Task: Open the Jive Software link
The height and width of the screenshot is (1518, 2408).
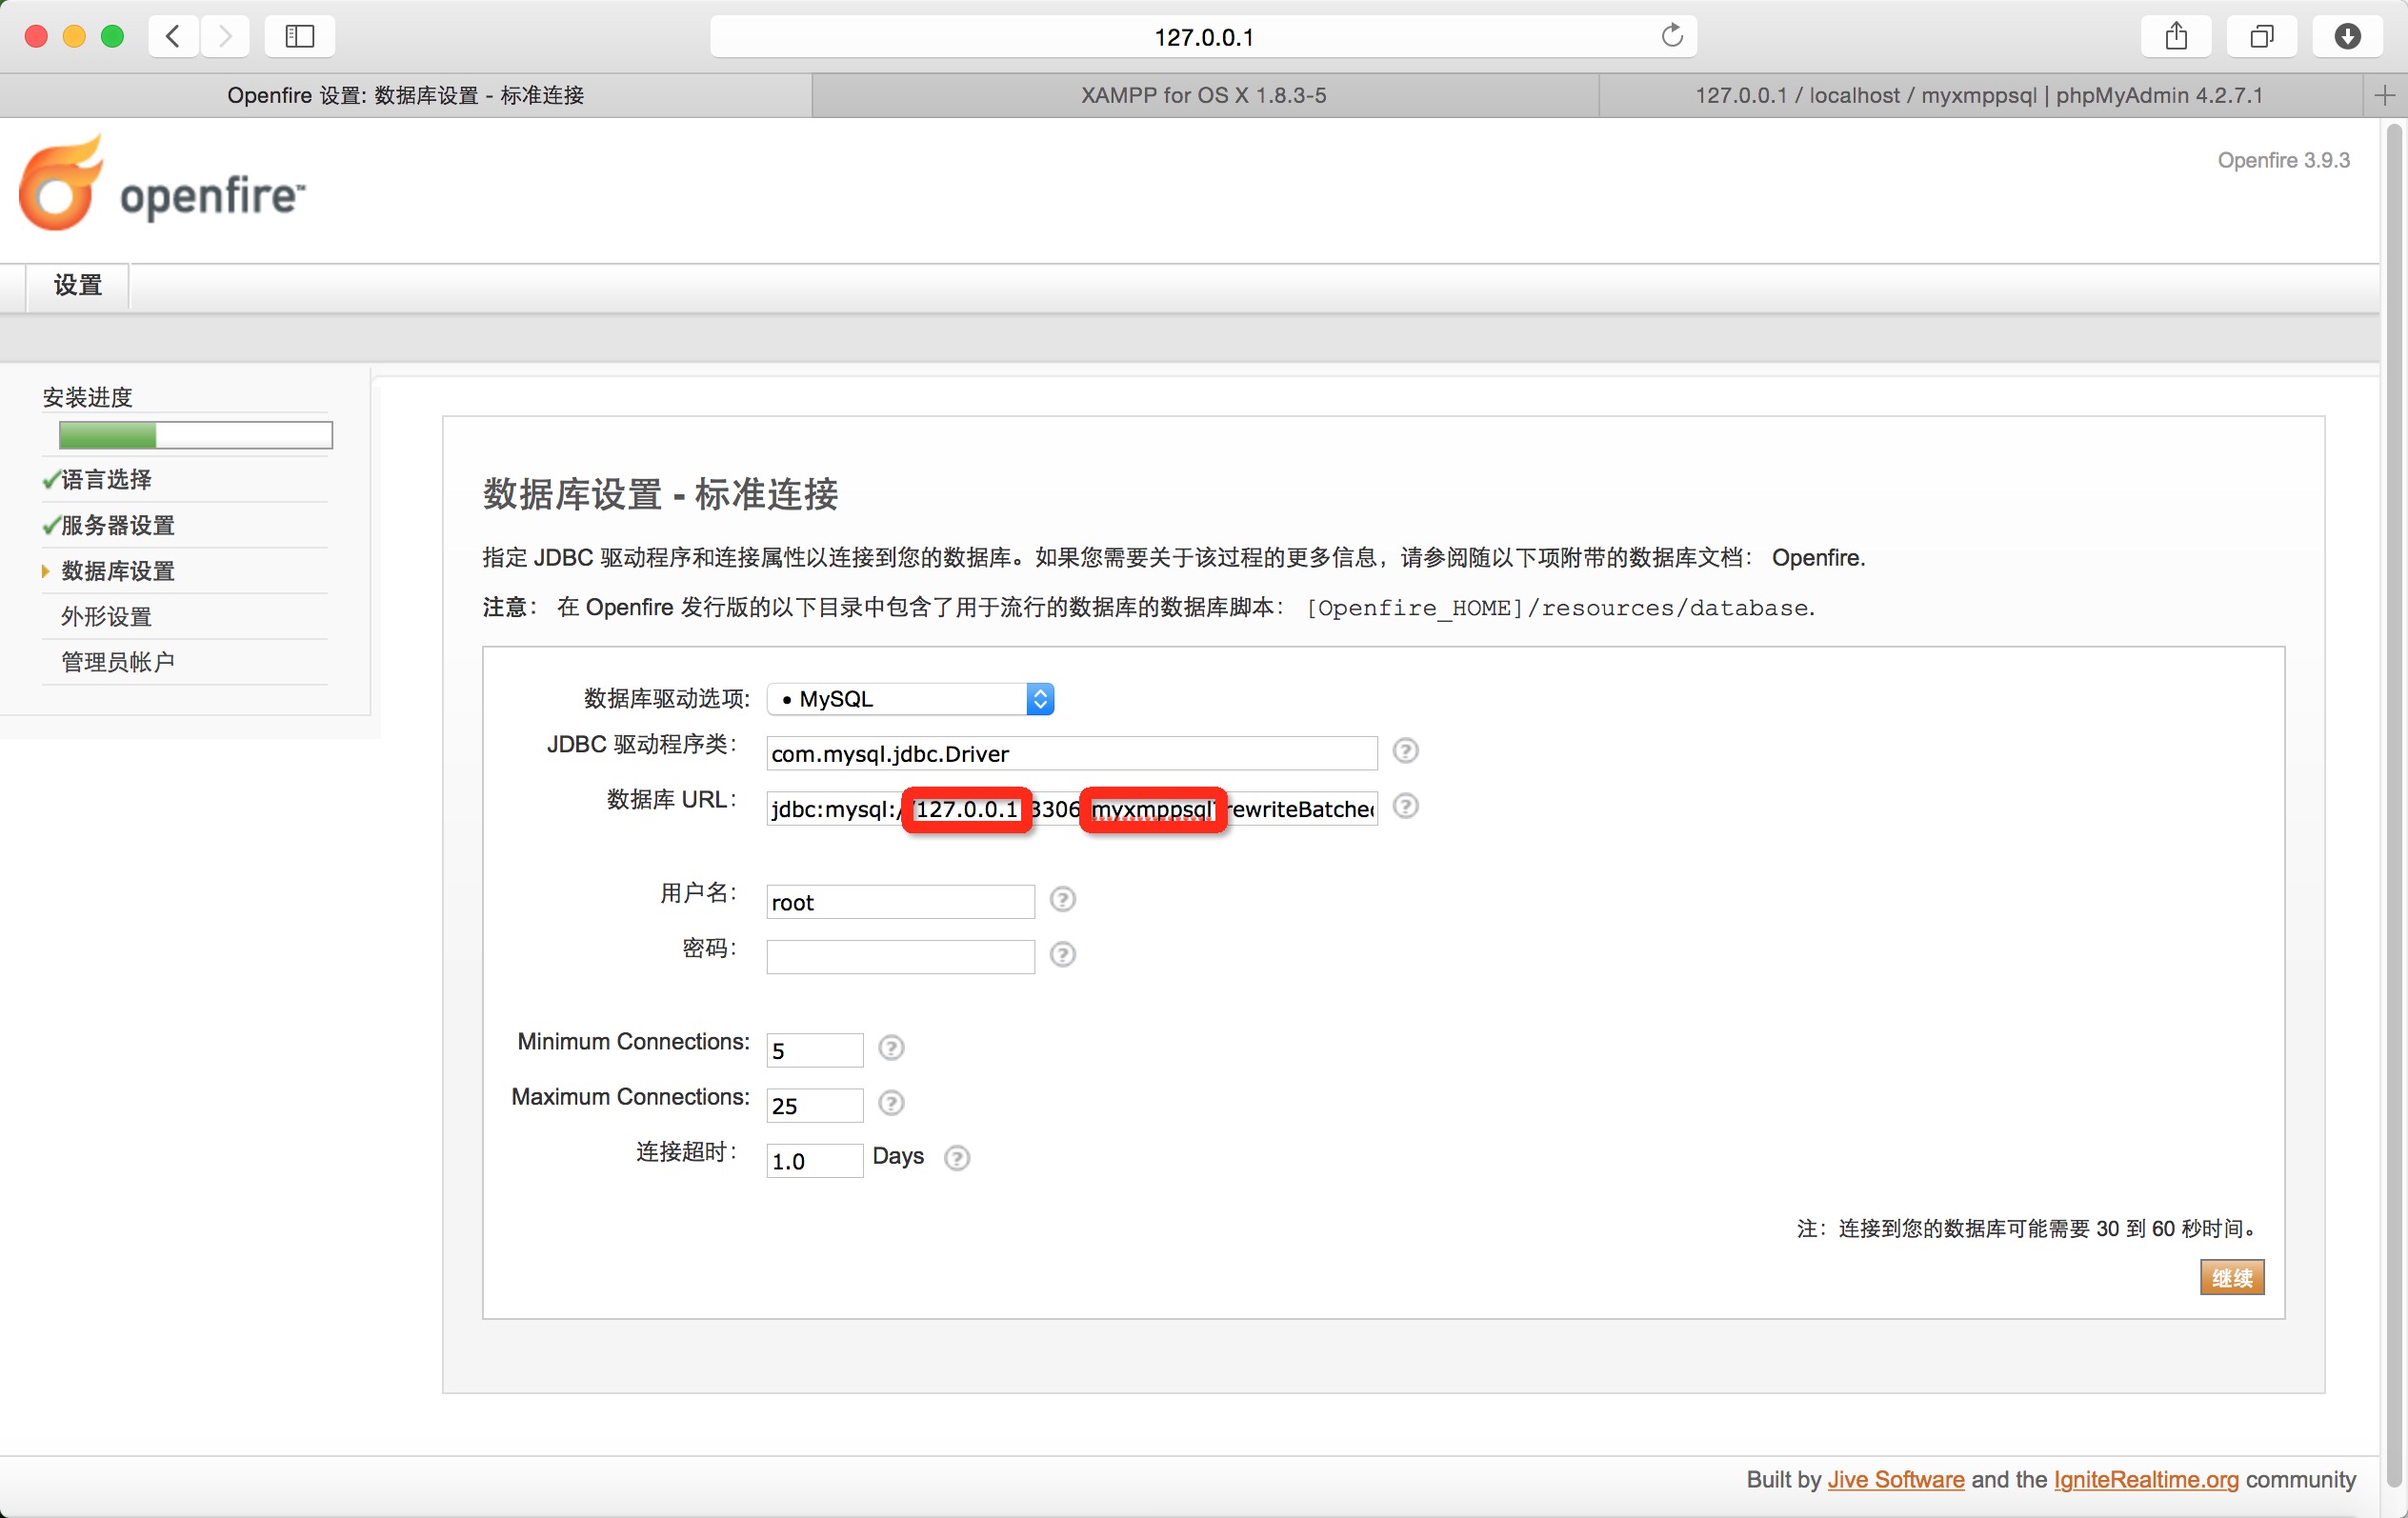Action: click(1896, 1479)
